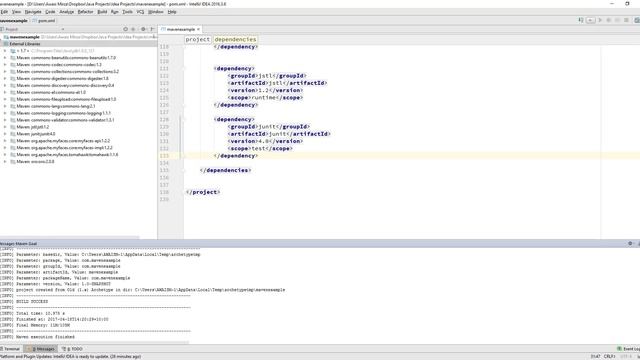Open the Refactor menu
640x360 pixels.
[x=85, y=12]
